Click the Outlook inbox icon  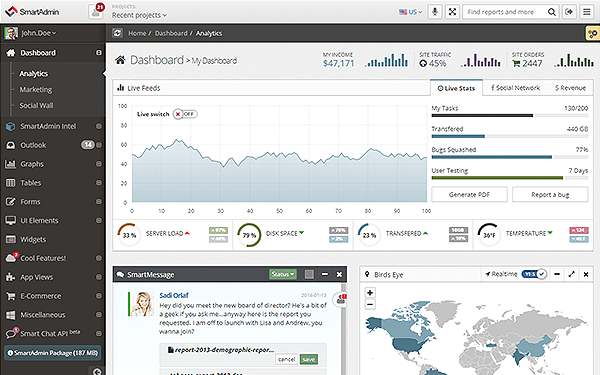[x=11, y=145]
